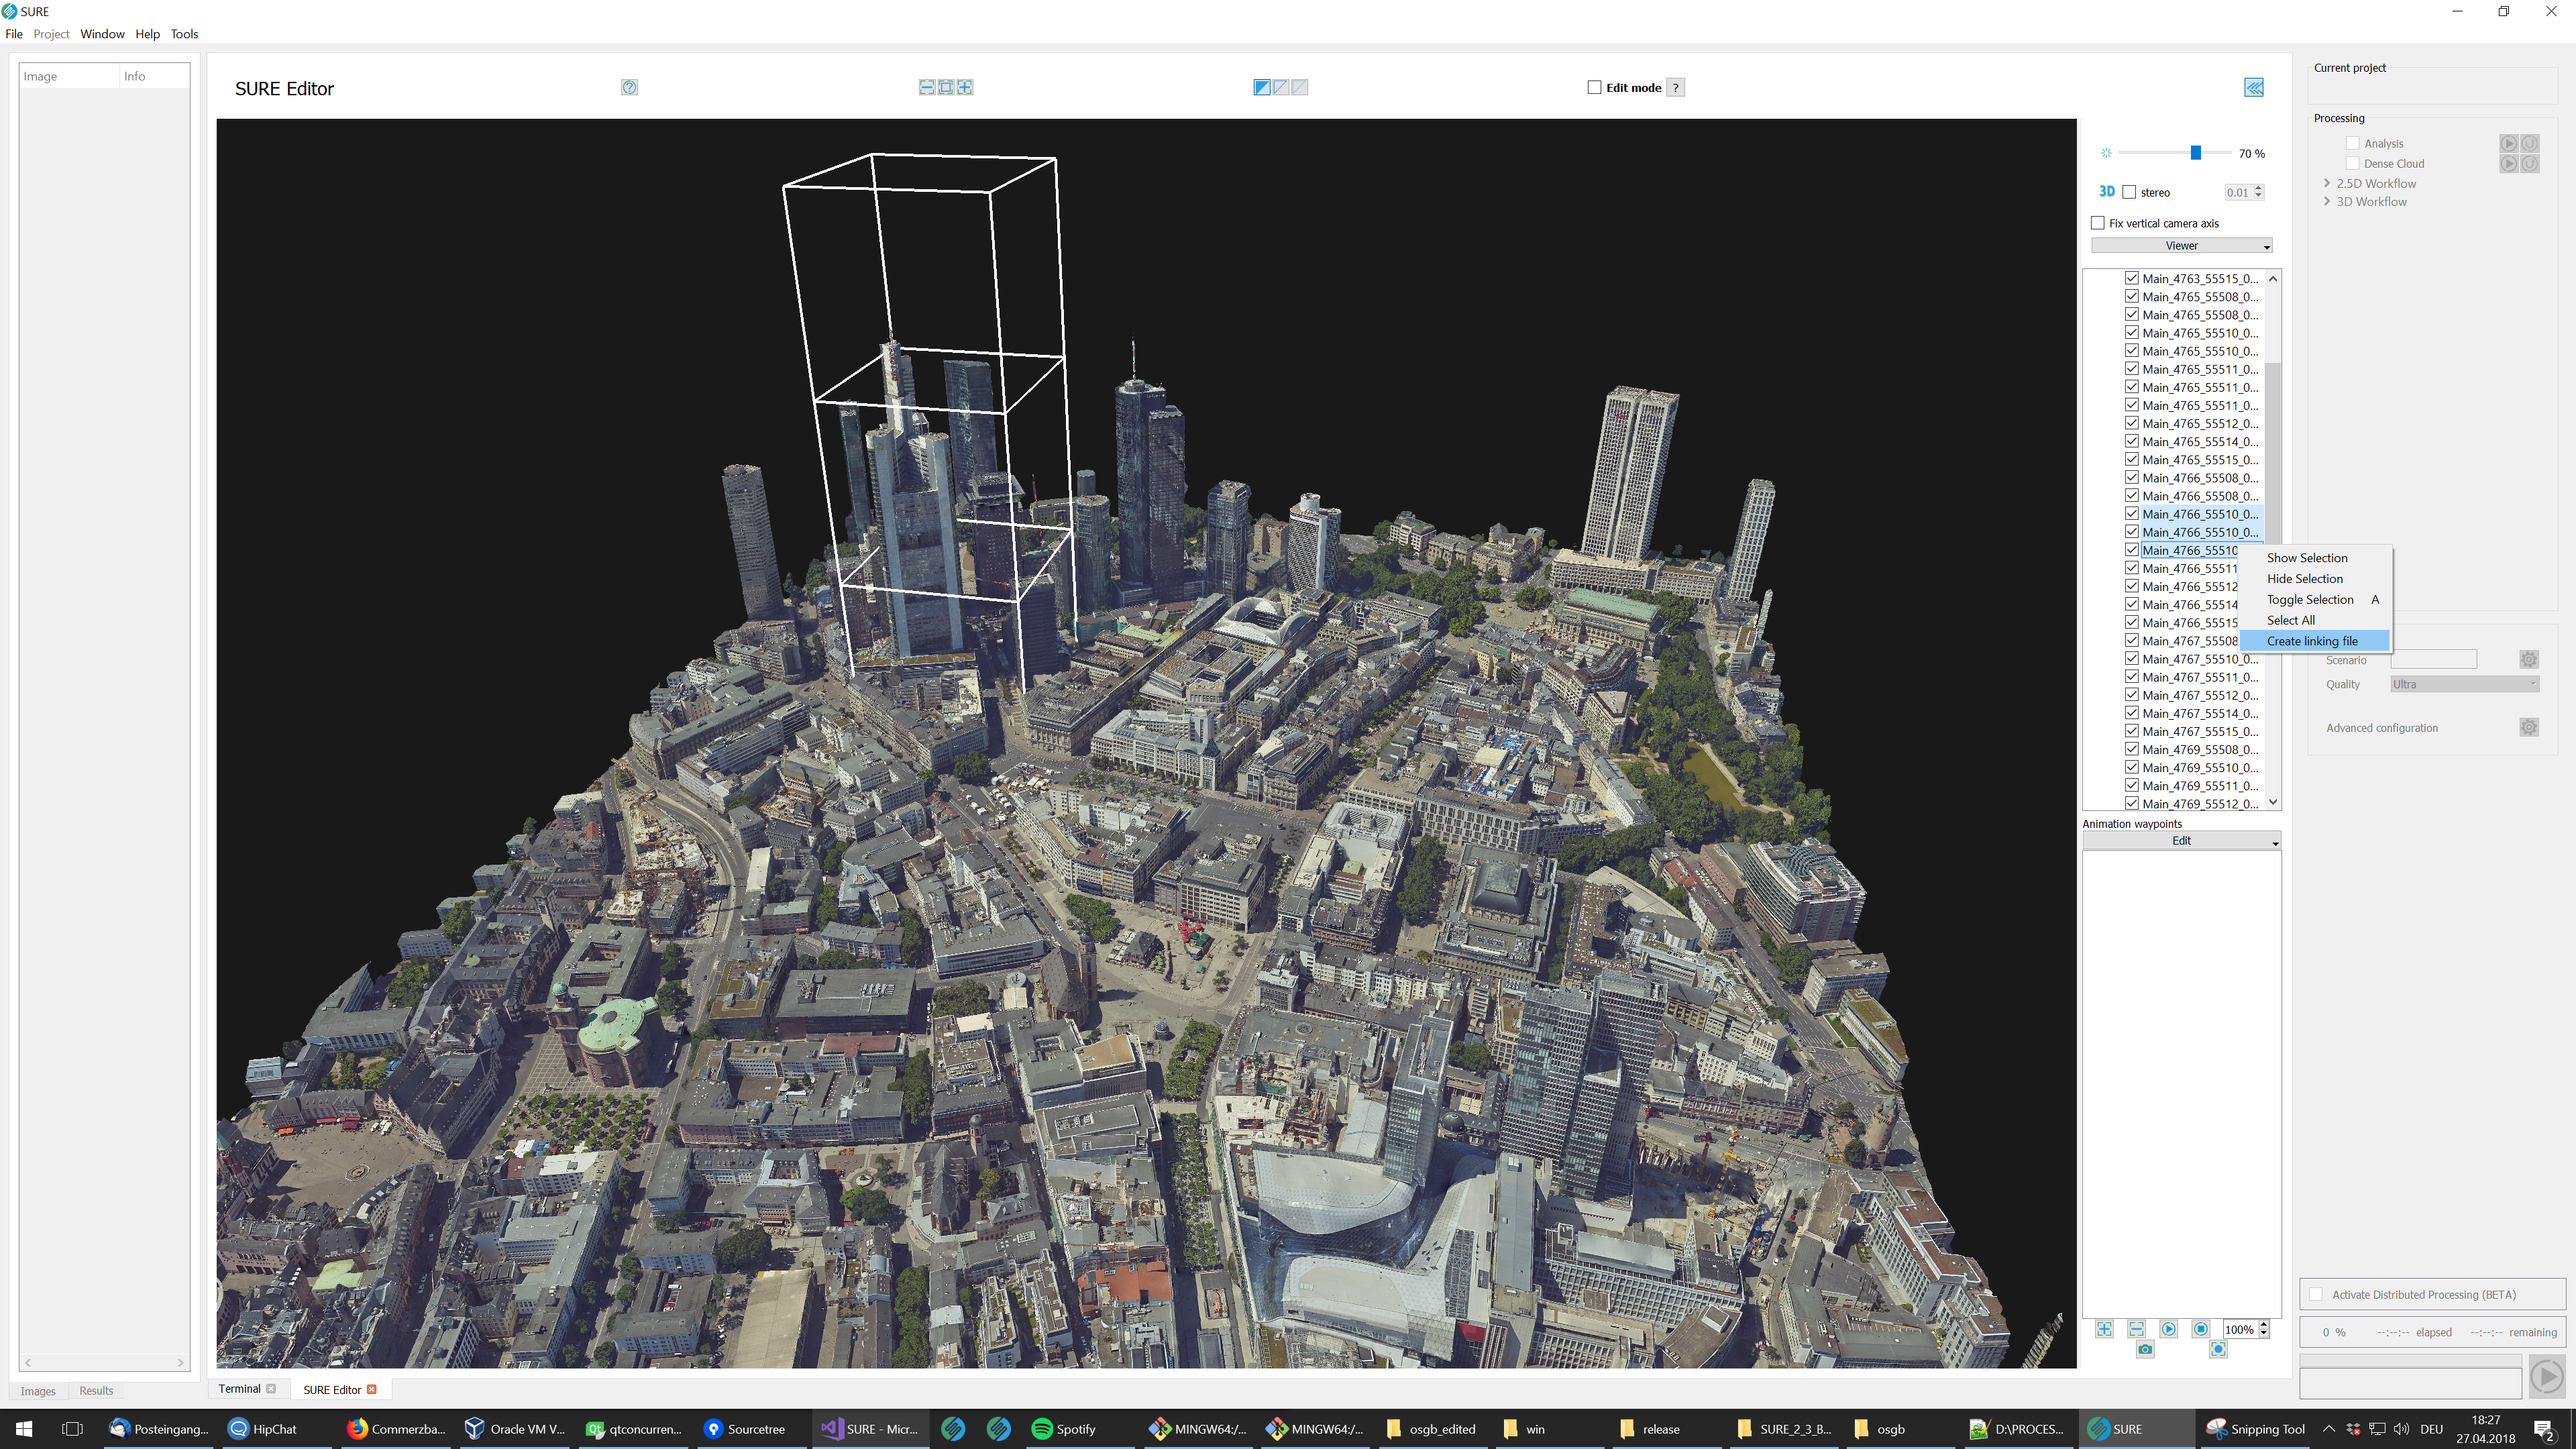Click tile list scrollbar down arrow
2576x1449 pixels.
coord(2273,802)
